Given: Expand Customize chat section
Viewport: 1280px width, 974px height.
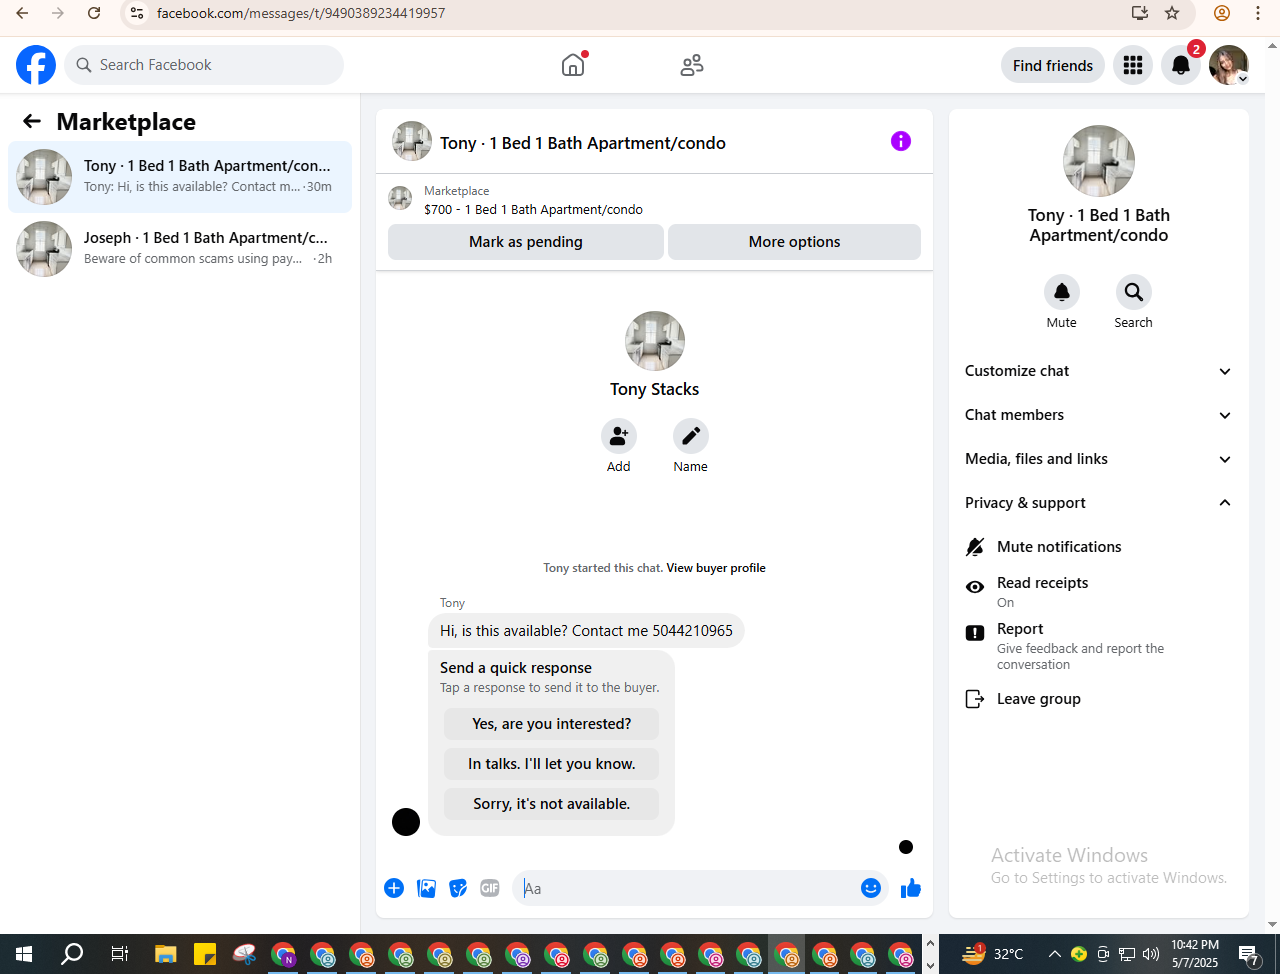Looking at the screenshot, I should [1098, 371].
